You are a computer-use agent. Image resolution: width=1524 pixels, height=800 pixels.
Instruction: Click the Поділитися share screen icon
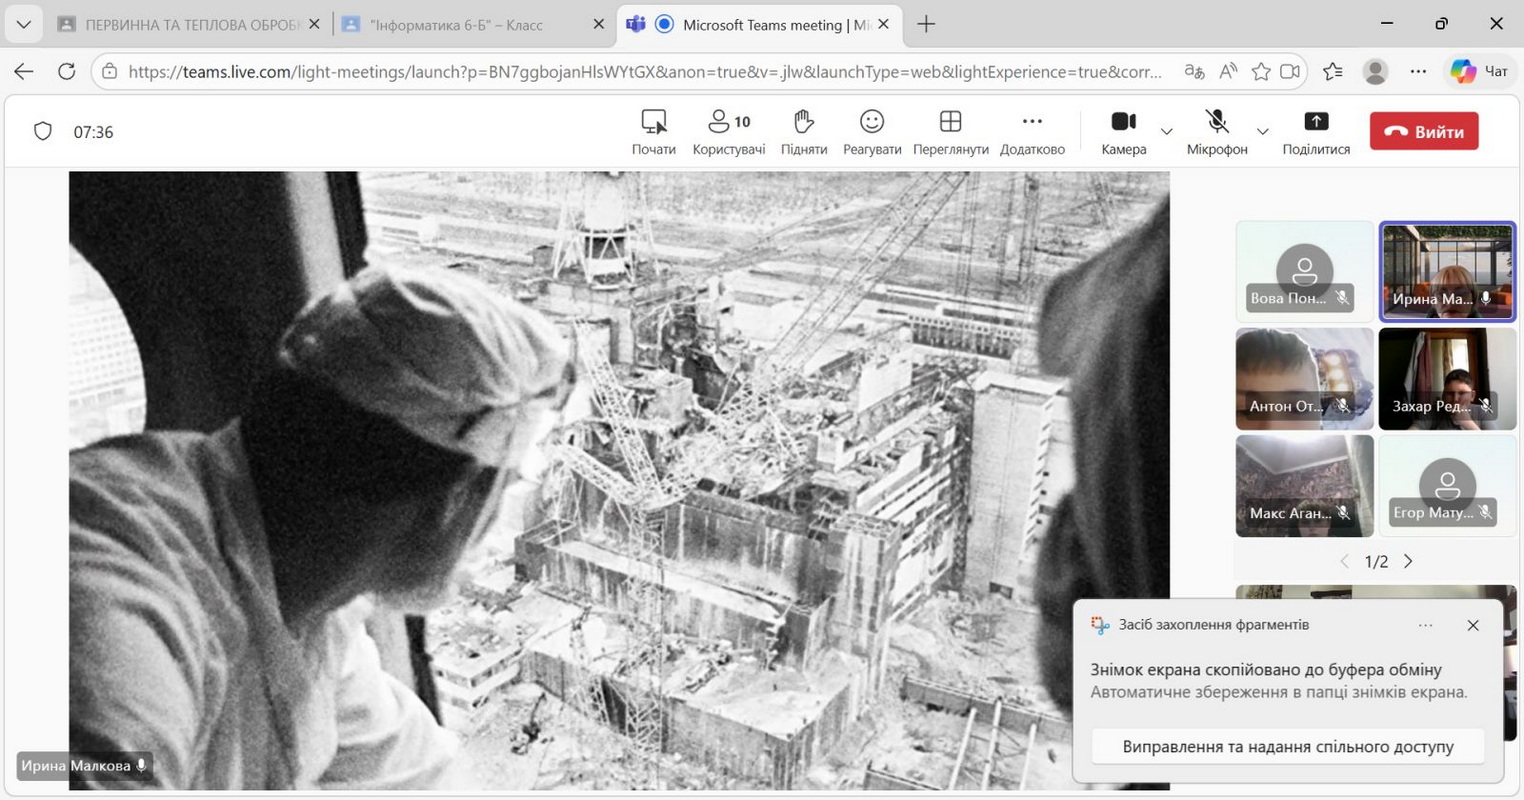1316,132
